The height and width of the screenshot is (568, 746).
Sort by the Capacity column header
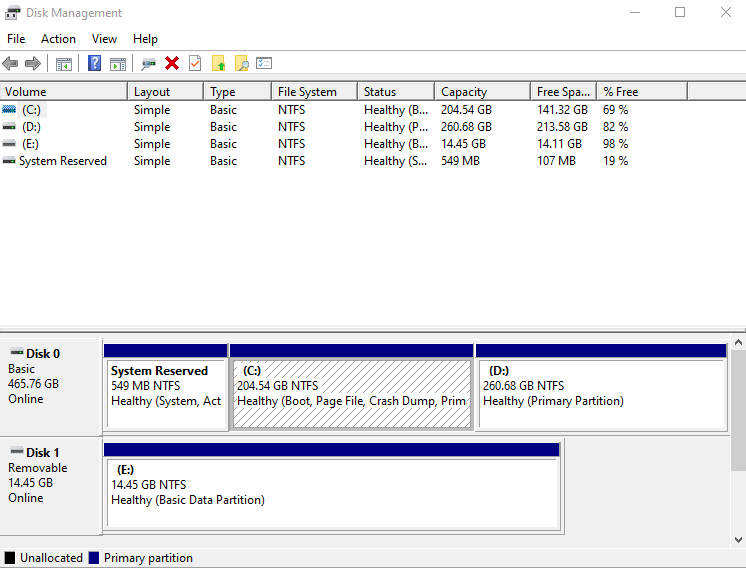(x=482, y=91)
